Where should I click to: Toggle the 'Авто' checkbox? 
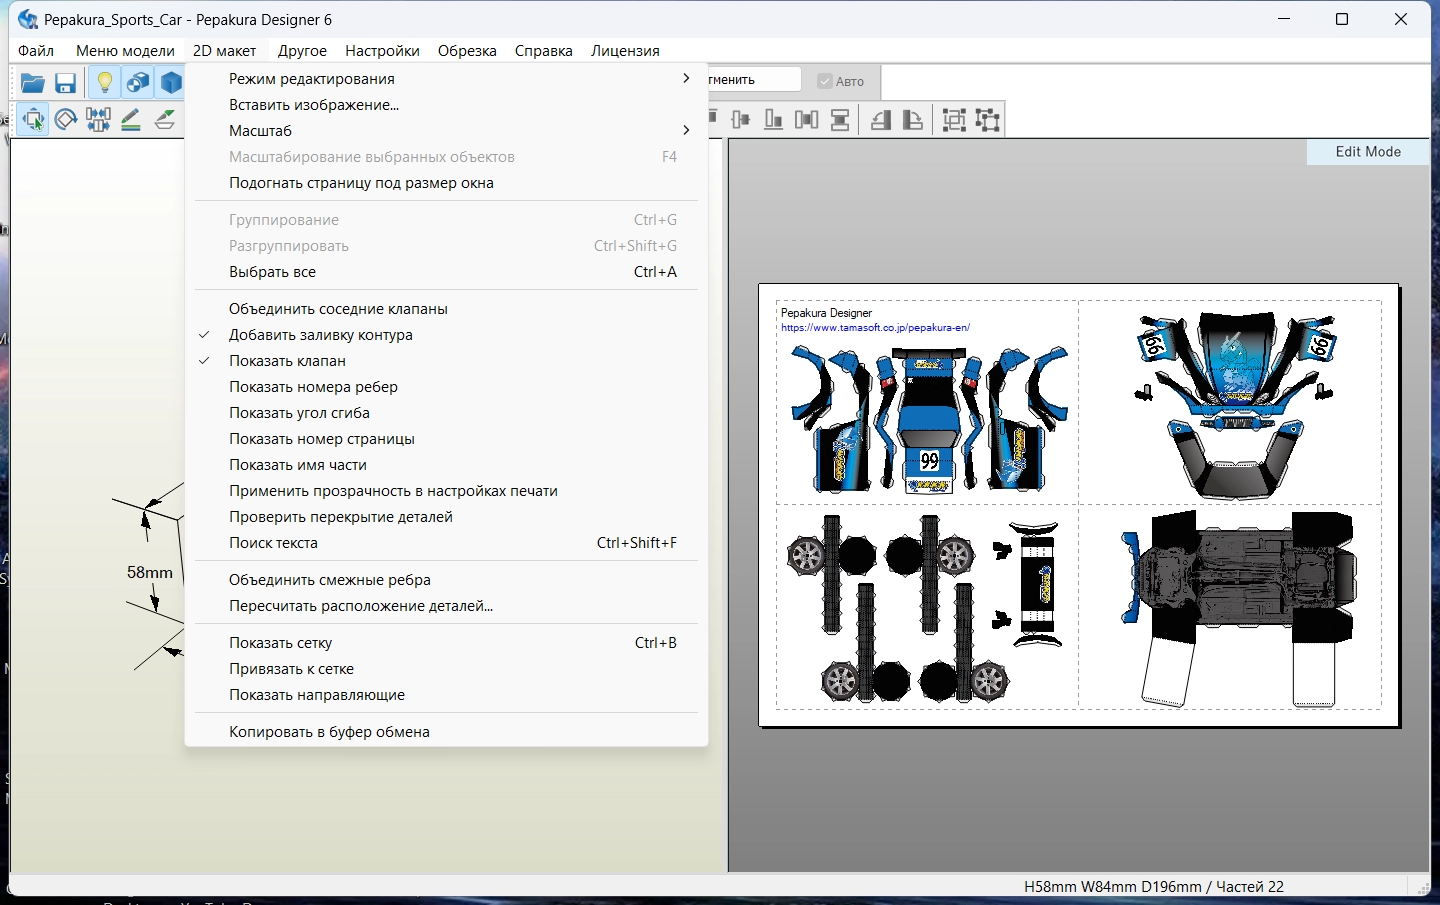(x=825, y=81)
